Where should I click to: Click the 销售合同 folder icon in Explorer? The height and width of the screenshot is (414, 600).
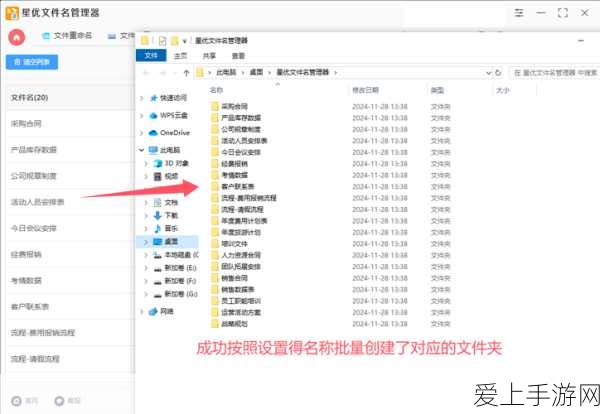215,278
